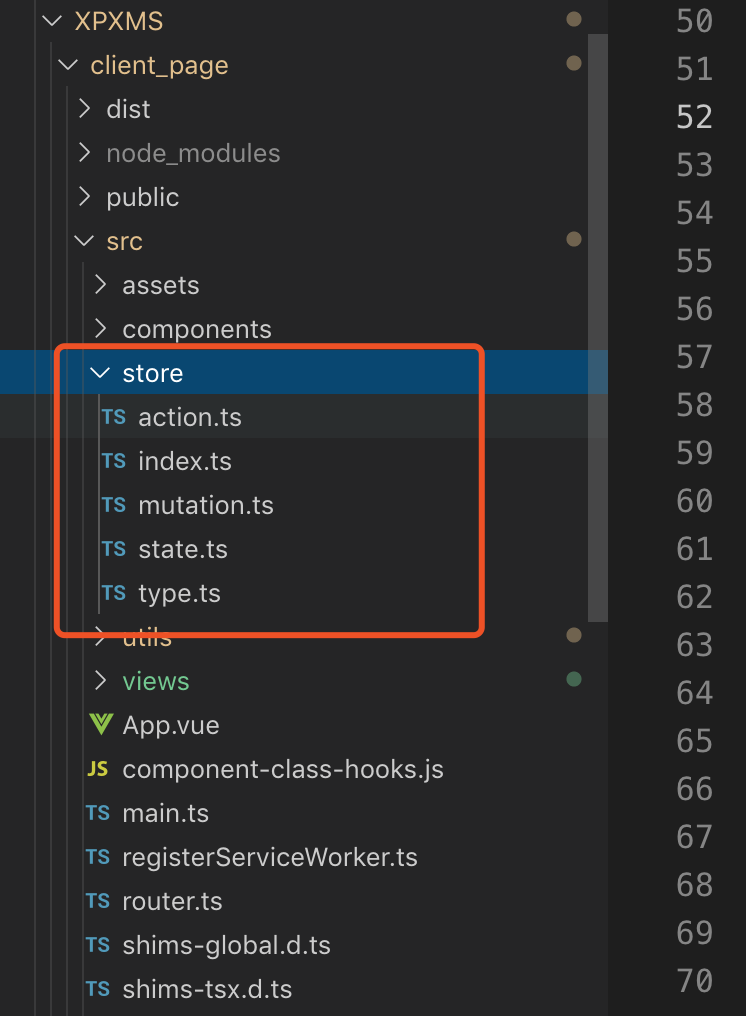This screenshot has width=746, height=1016.
Task: Collapse the client_page folder
Action: pyautogui.click(x=68, y=65)
